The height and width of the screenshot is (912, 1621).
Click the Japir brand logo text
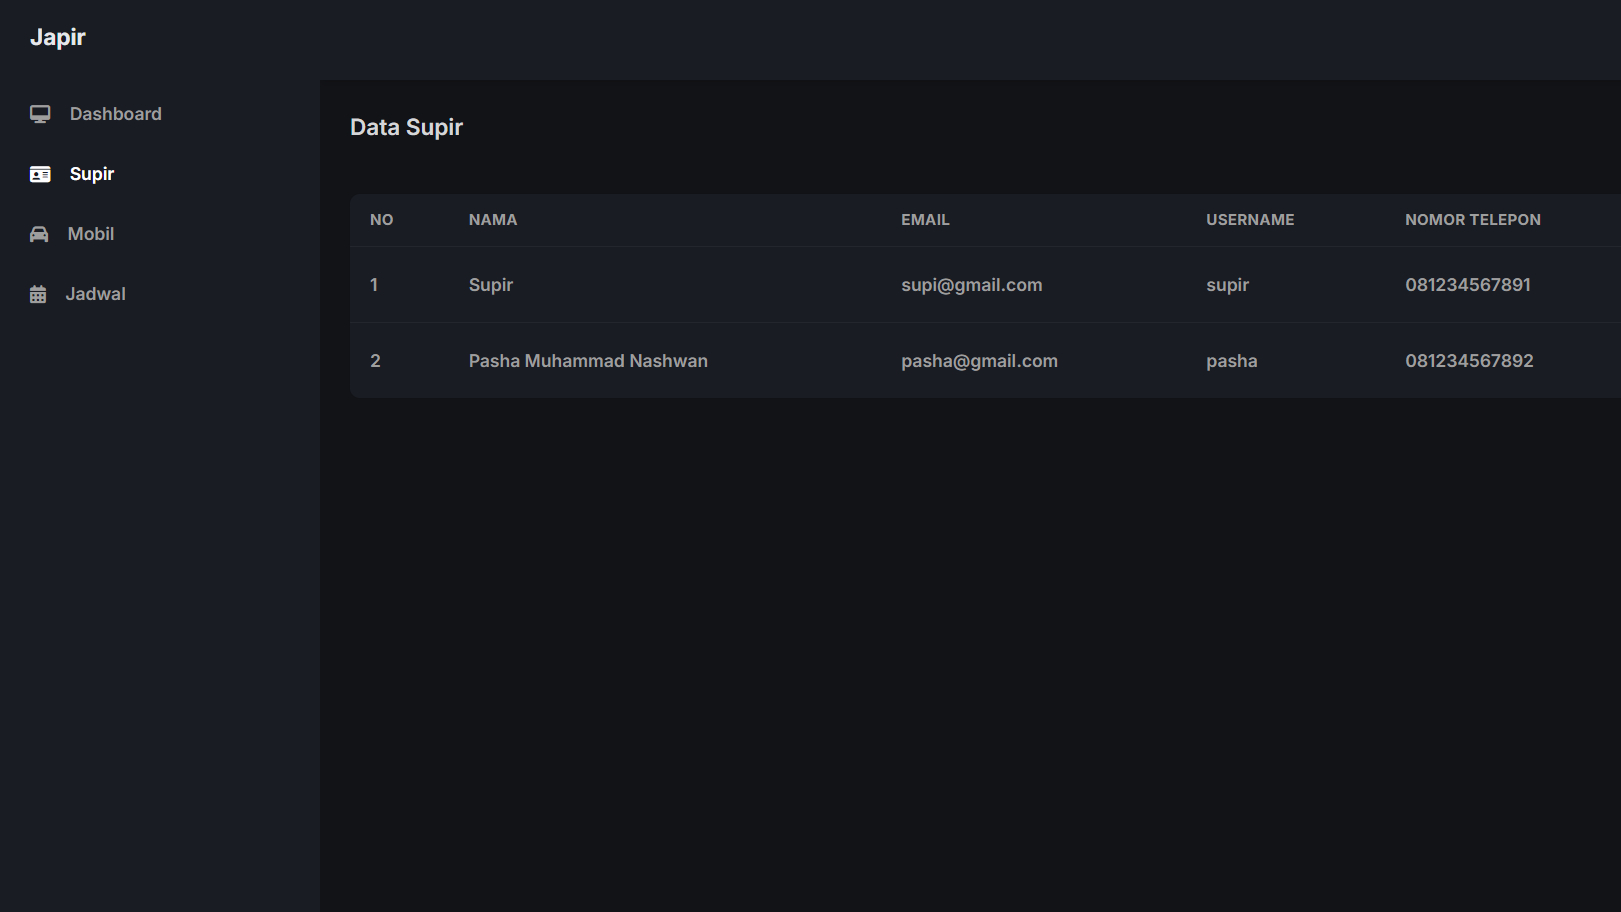pos(58,37)
